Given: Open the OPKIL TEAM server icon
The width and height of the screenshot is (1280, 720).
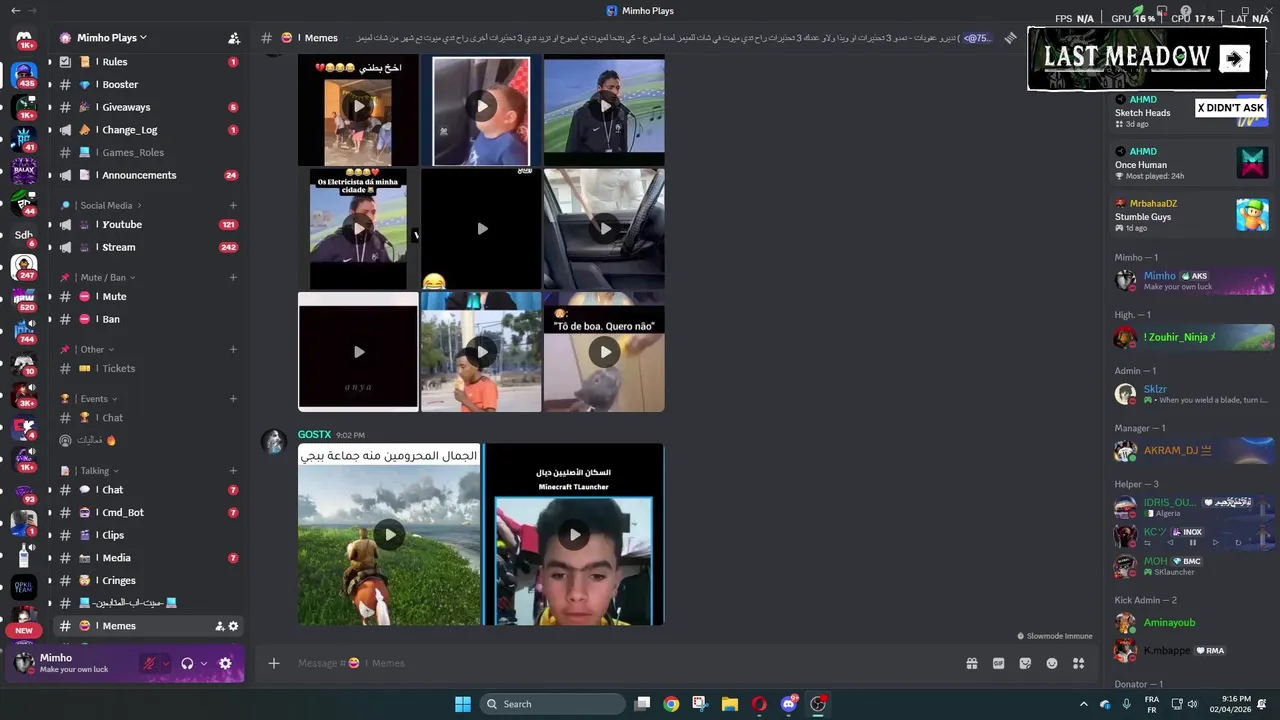Looking at the screenshot, I should [24, 587].
